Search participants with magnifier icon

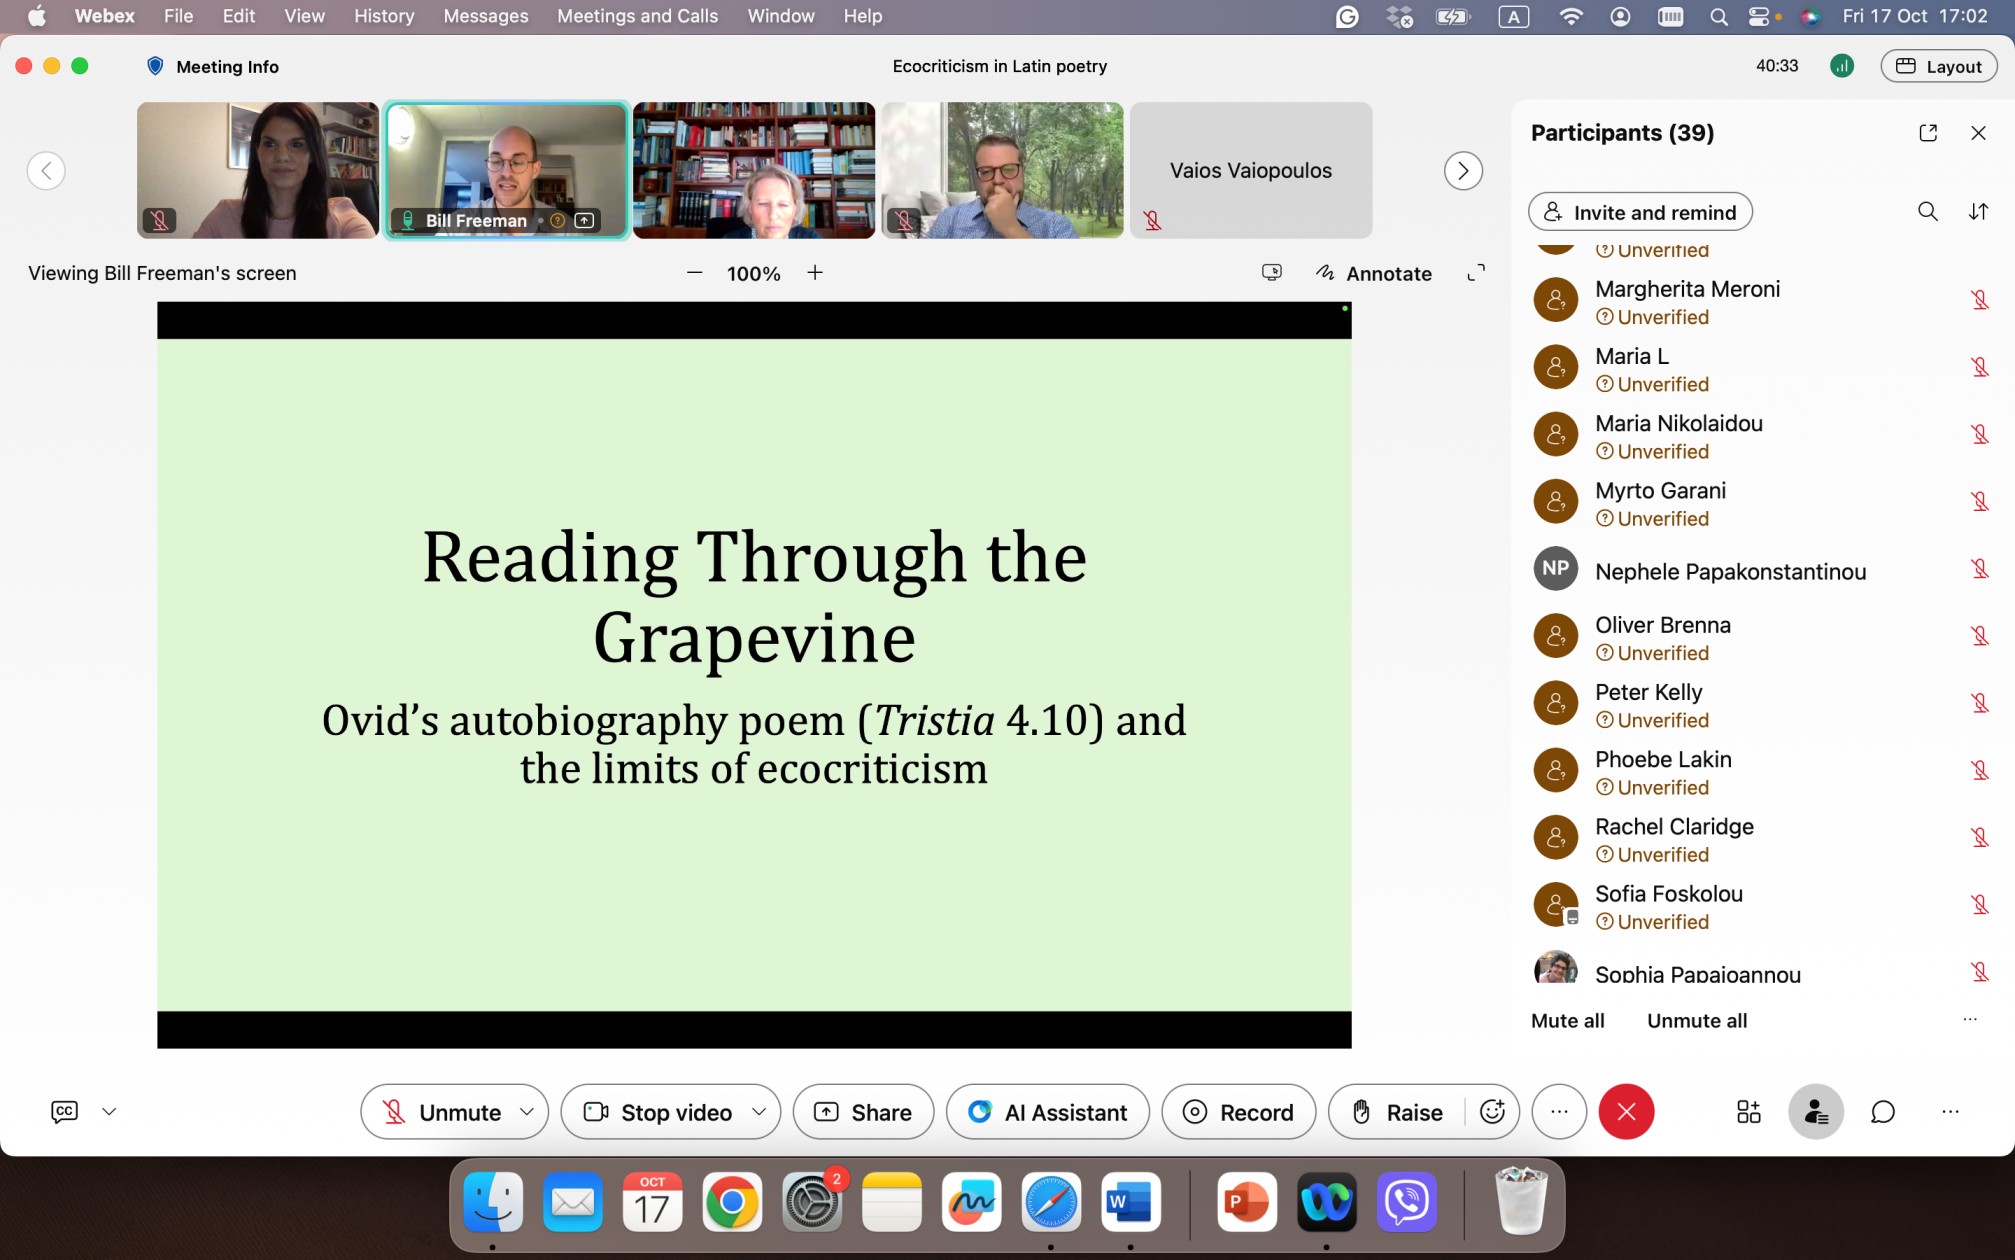(1927, 212)
